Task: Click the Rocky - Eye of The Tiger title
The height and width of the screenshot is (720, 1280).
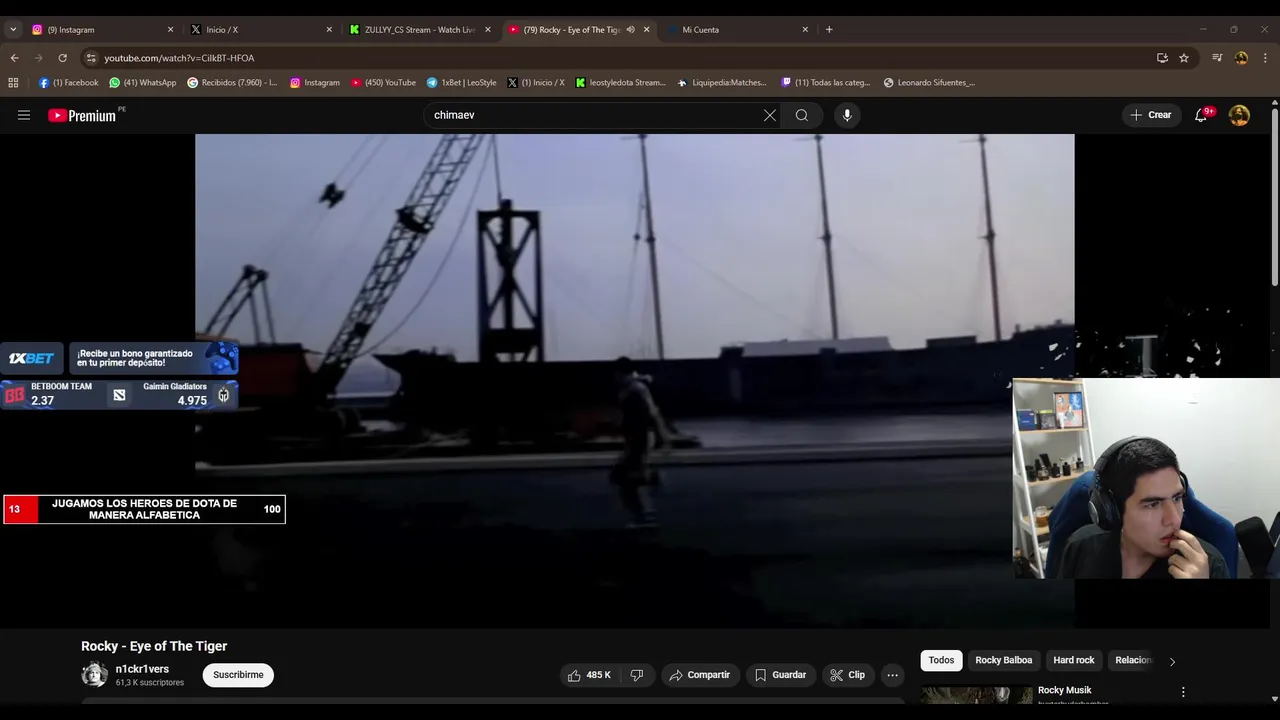Action: click(154, 646)
